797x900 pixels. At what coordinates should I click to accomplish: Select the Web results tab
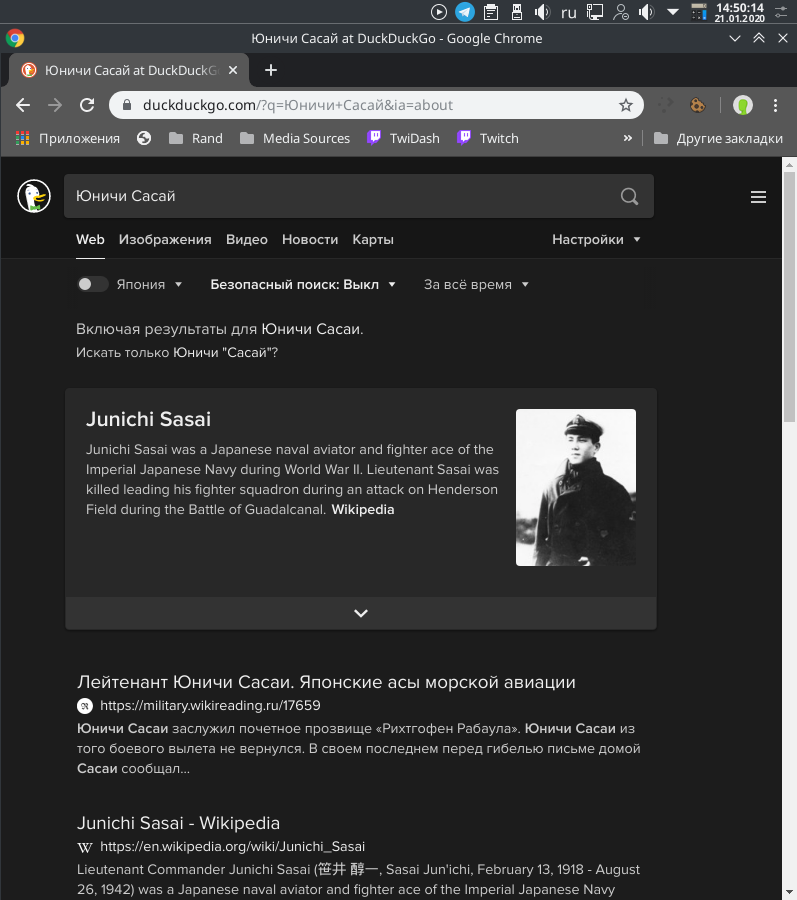(90, 239)
